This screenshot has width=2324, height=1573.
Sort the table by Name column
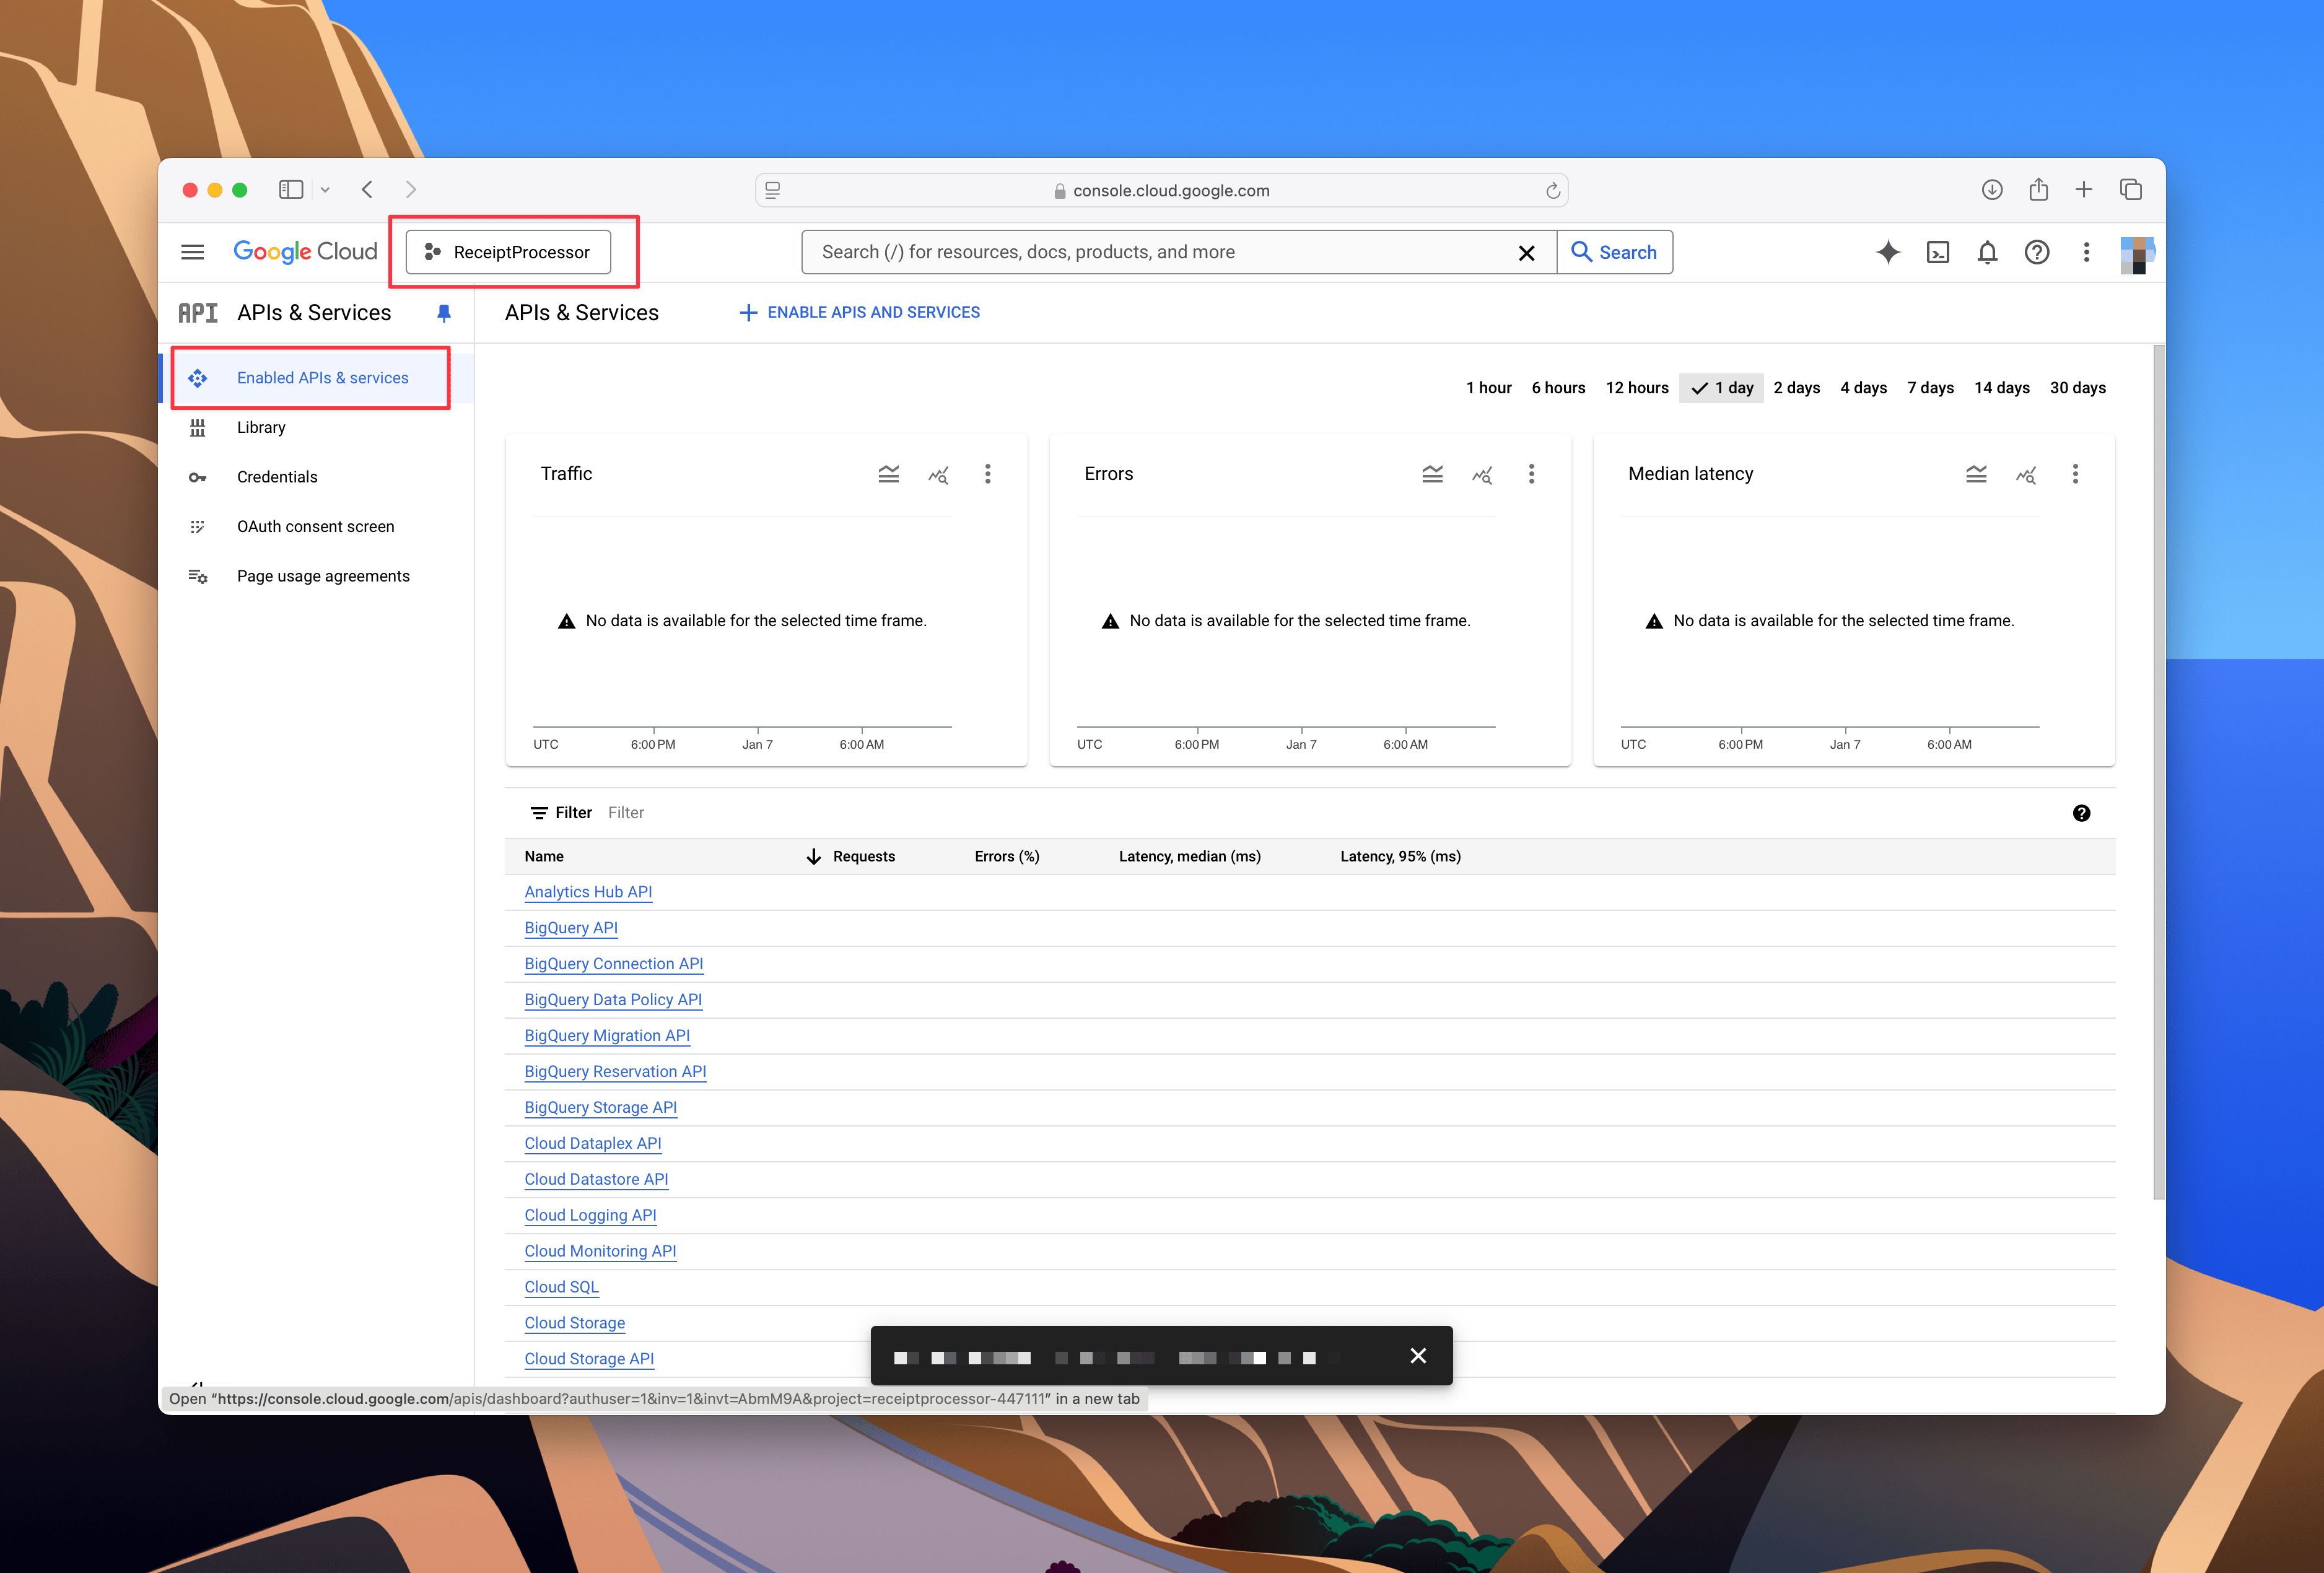click(x=544, y=857)
